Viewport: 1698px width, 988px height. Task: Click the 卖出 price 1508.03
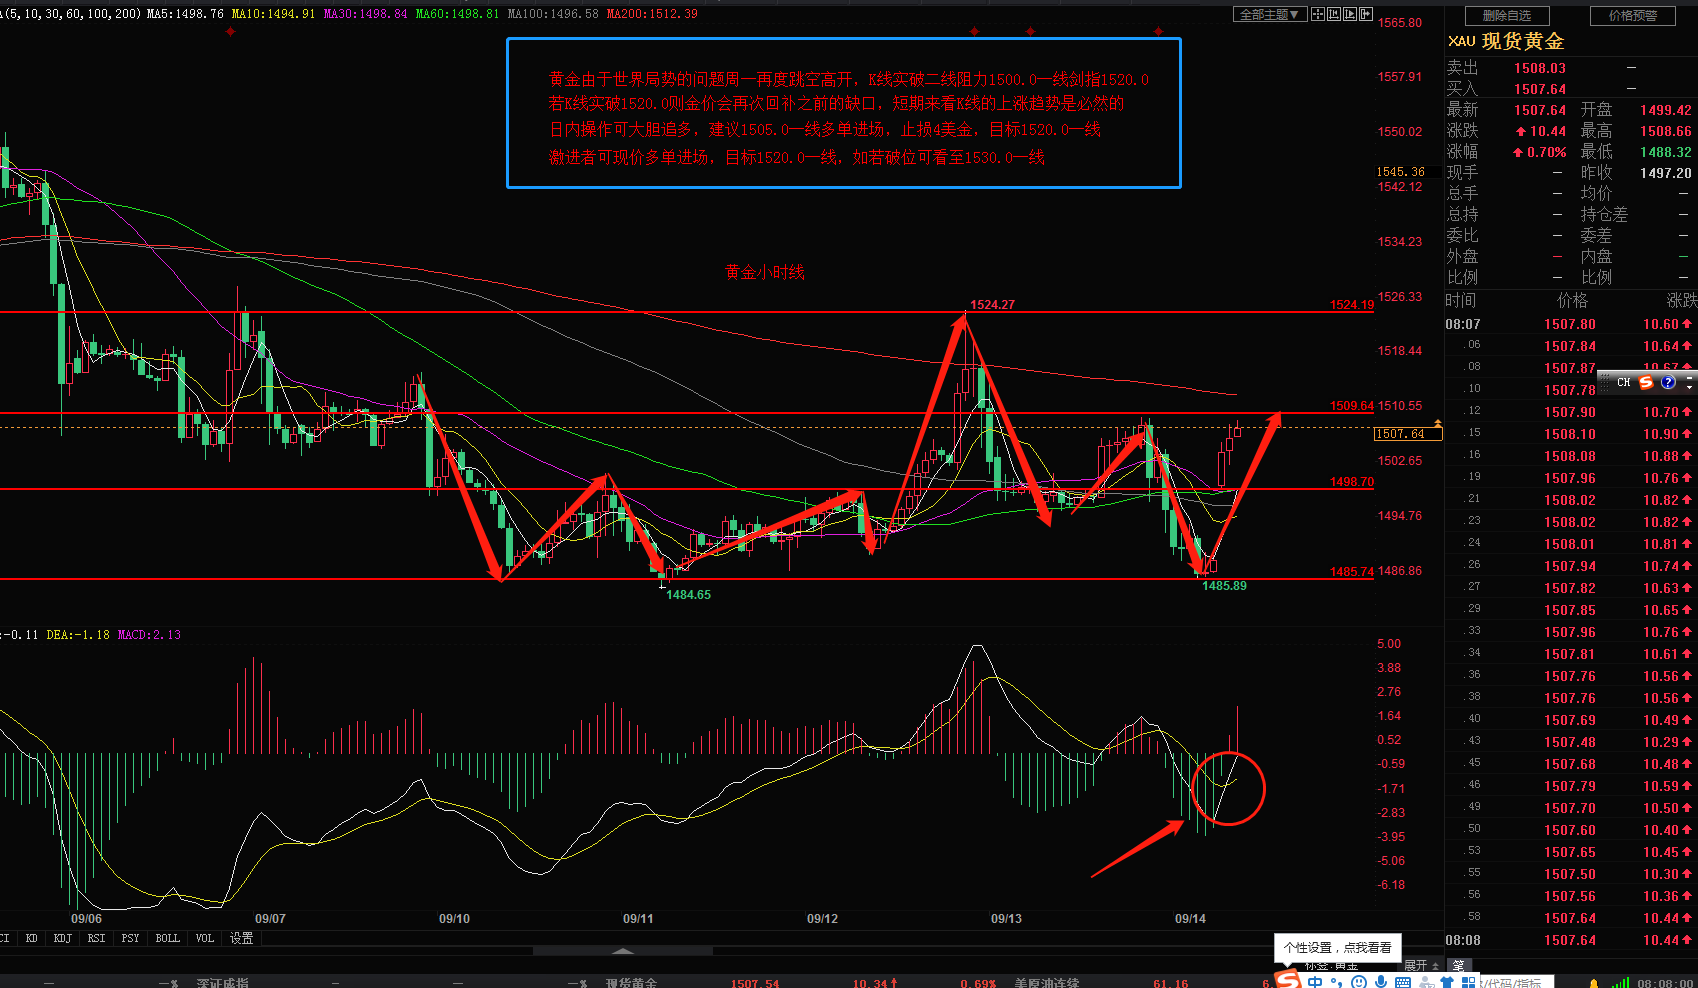pos(1540,68)
